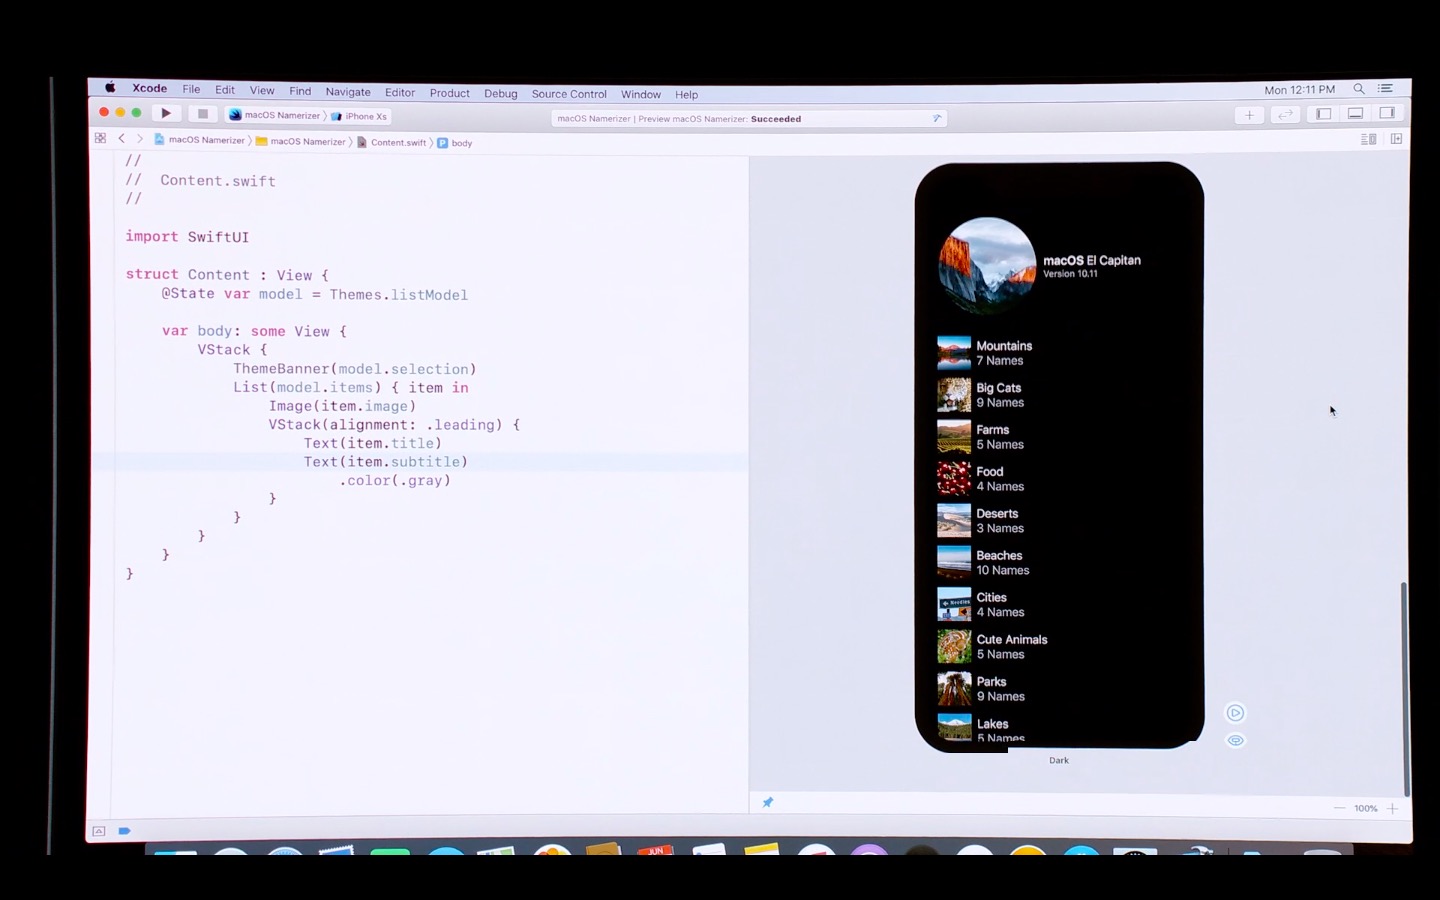Viewport: 1440px width, 900px height.
Task: Go forward in editor history
Action: pos(140,139)
